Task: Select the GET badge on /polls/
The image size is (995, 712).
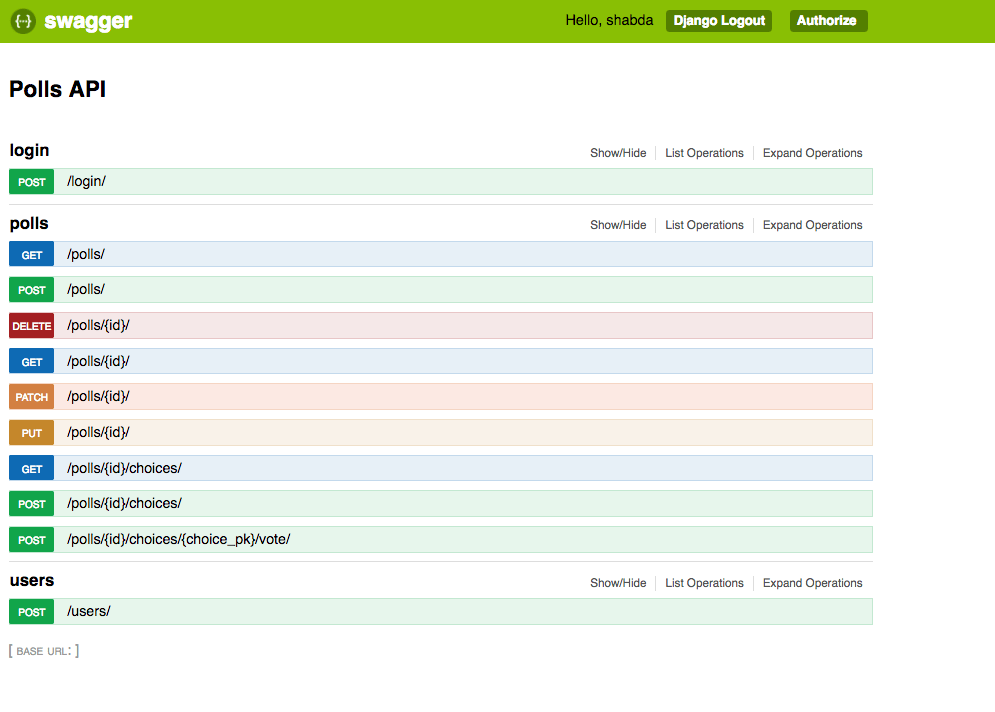Action: (31, 254)
